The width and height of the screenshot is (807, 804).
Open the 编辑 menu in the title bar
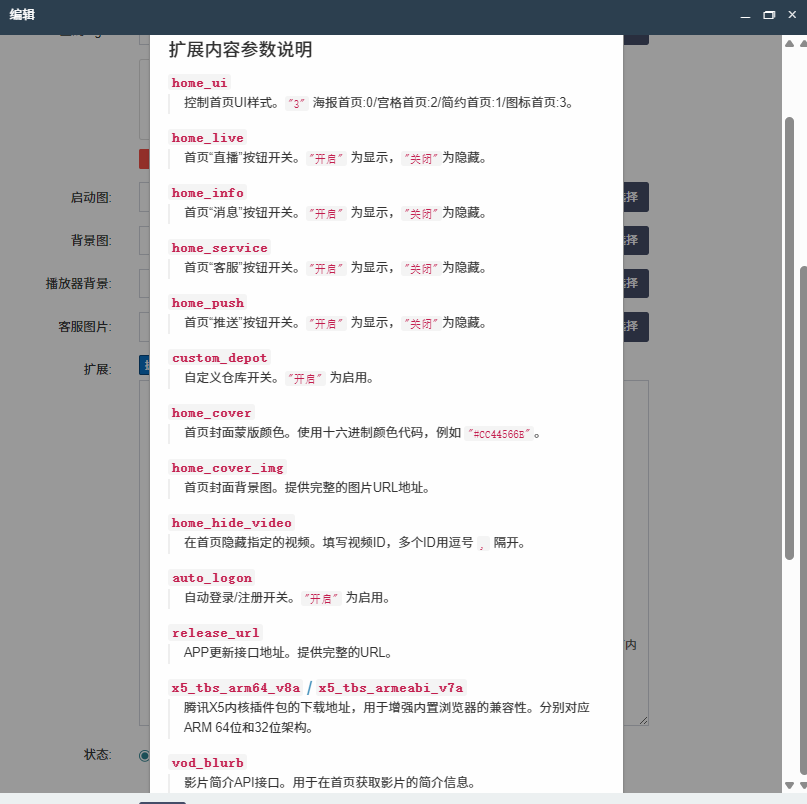coord(20,15)
